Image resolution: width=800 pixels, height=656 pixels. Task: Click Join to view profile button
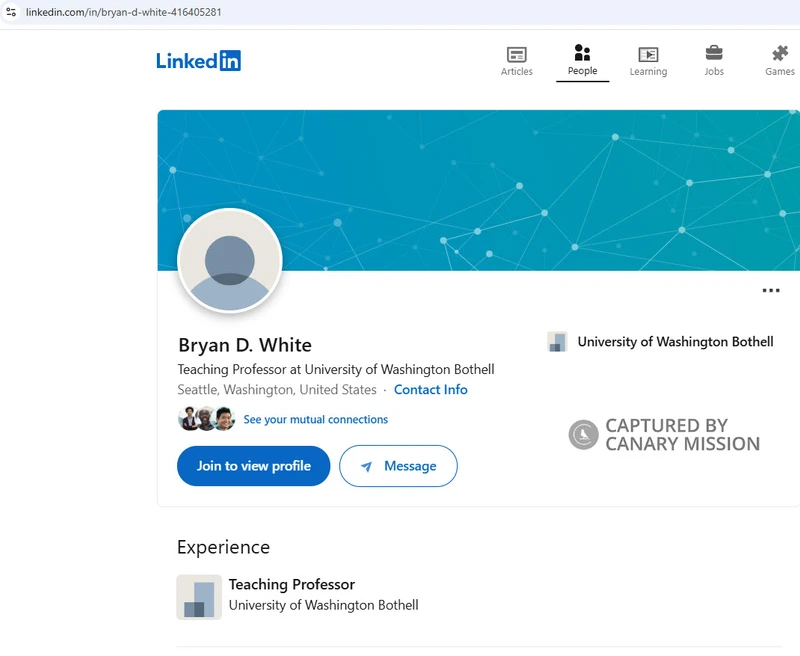pos(254,466)
